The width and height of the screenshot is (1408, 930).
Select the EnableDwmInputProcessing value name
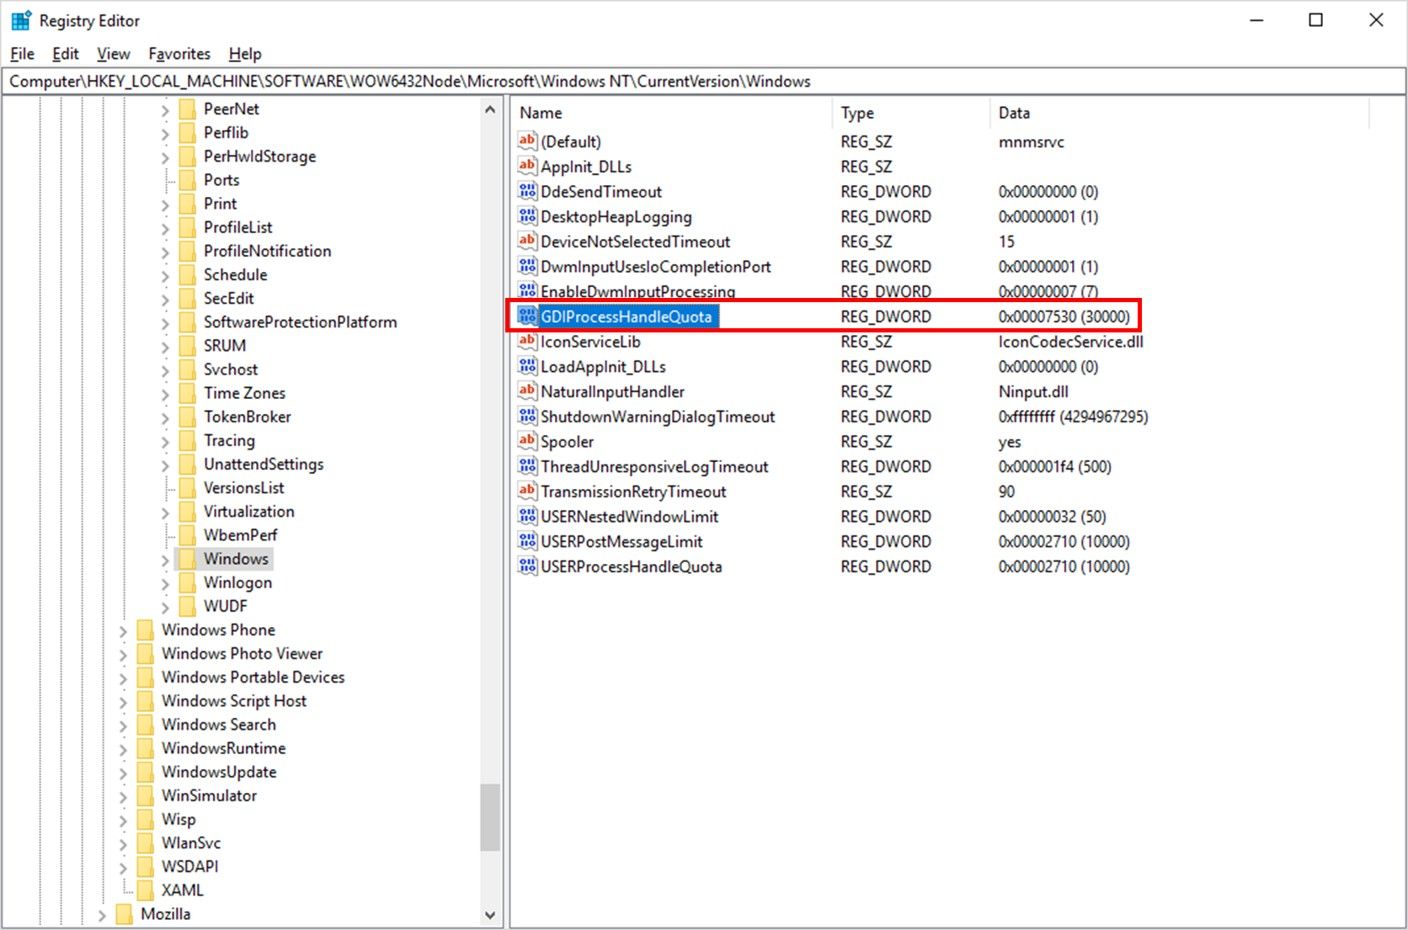pos(638,291)
